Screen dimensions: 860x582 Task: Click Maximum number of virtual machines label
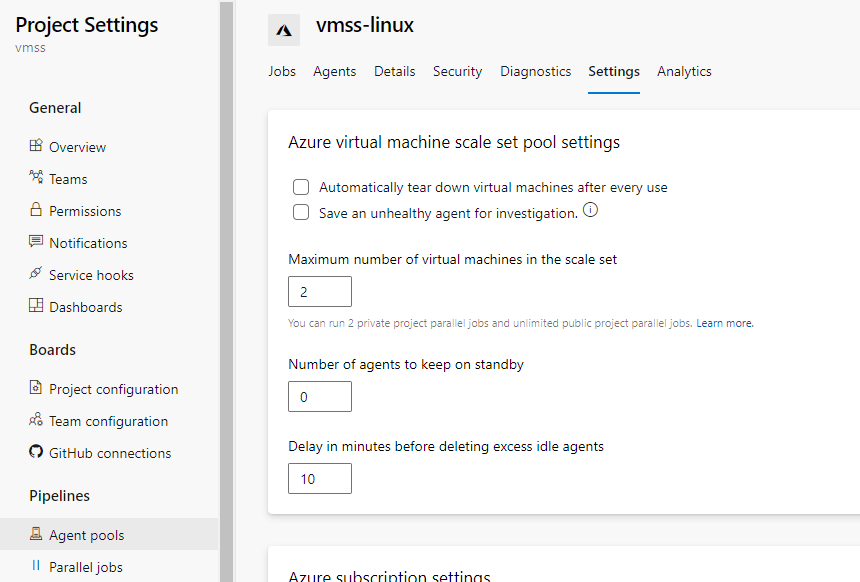tap(452, 259)
